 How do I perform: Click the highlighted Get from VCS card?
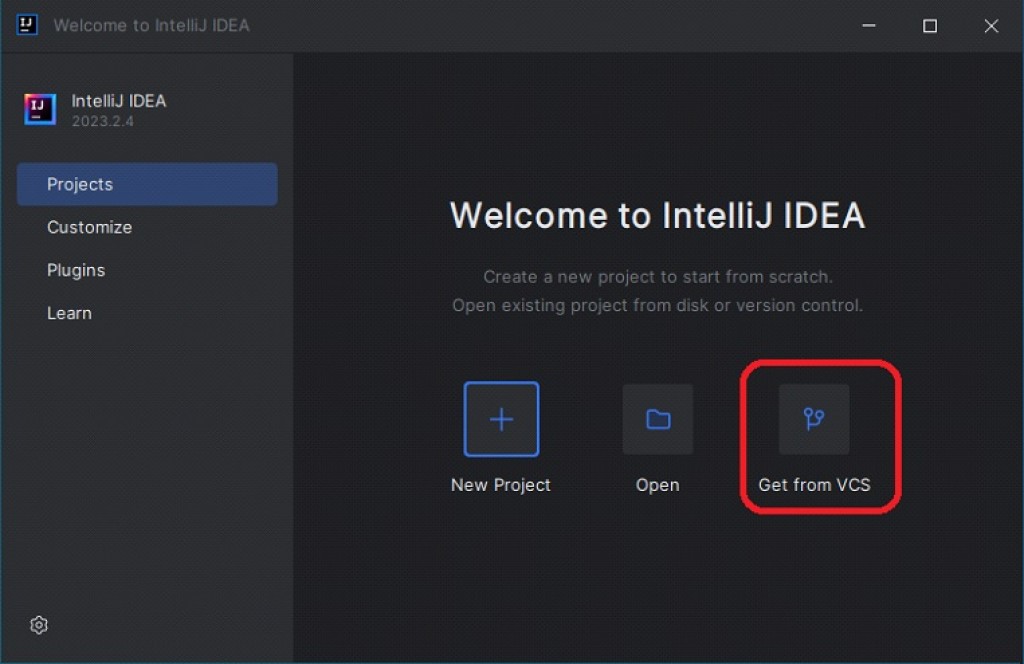[818, 435]
